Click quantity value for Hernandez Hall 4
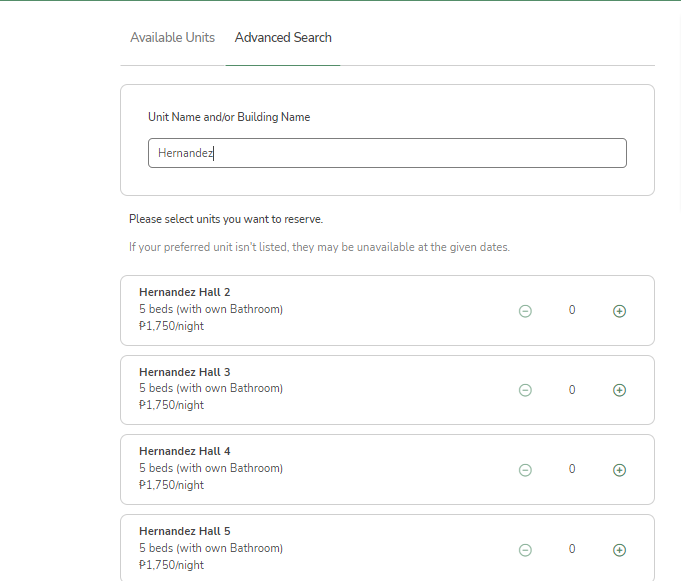 572,469
